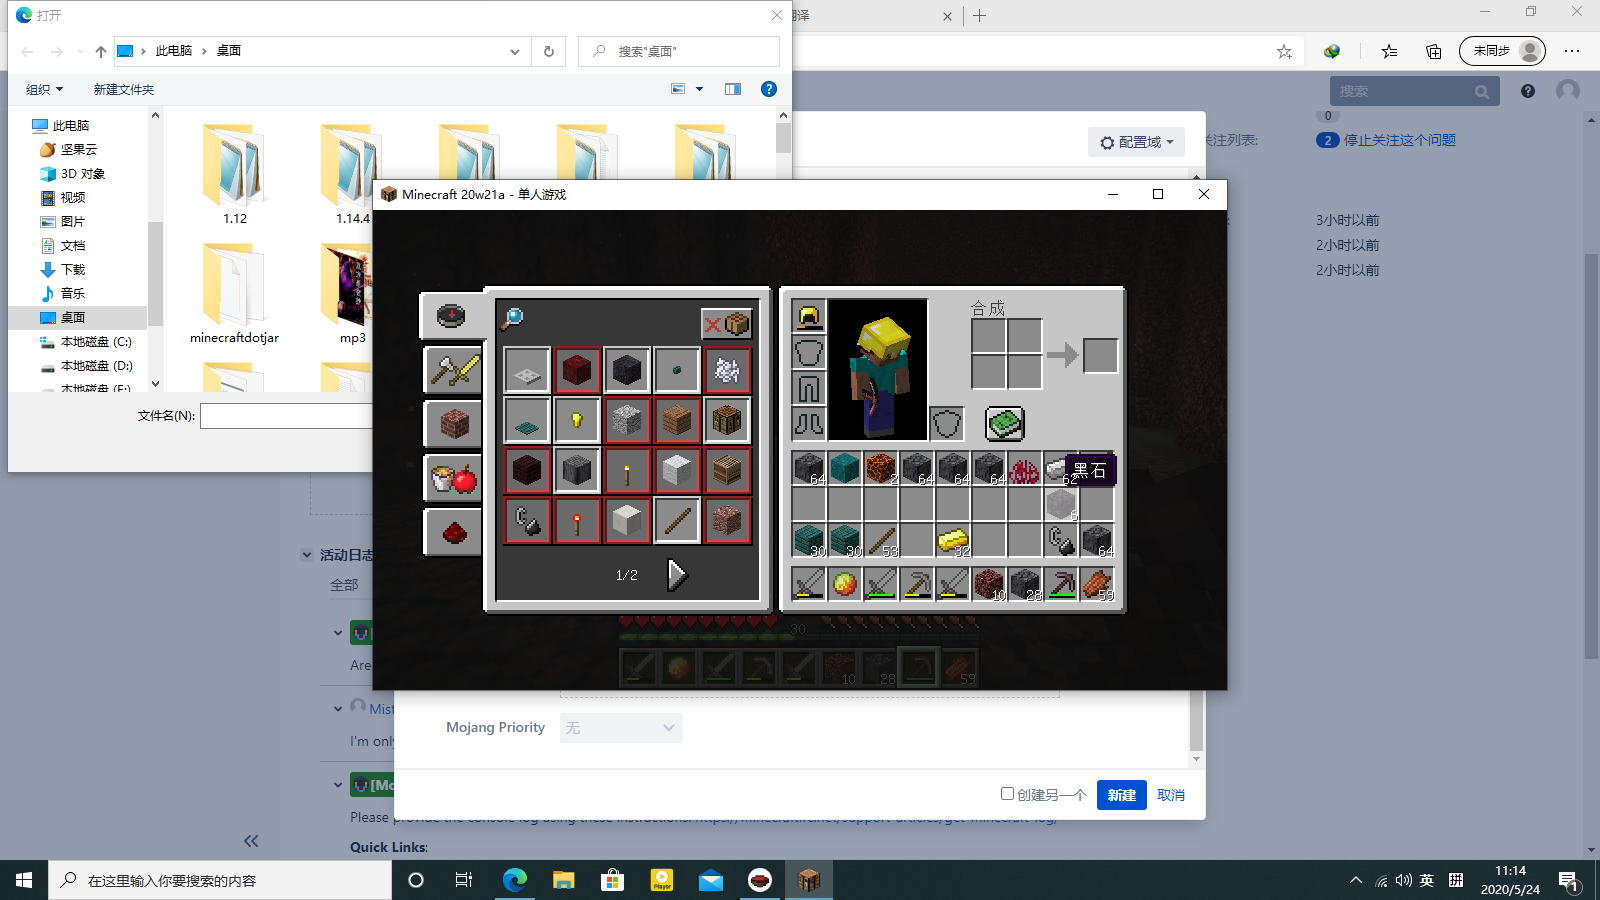Click the 停止关注这个问题 link

pos(1399,140)
